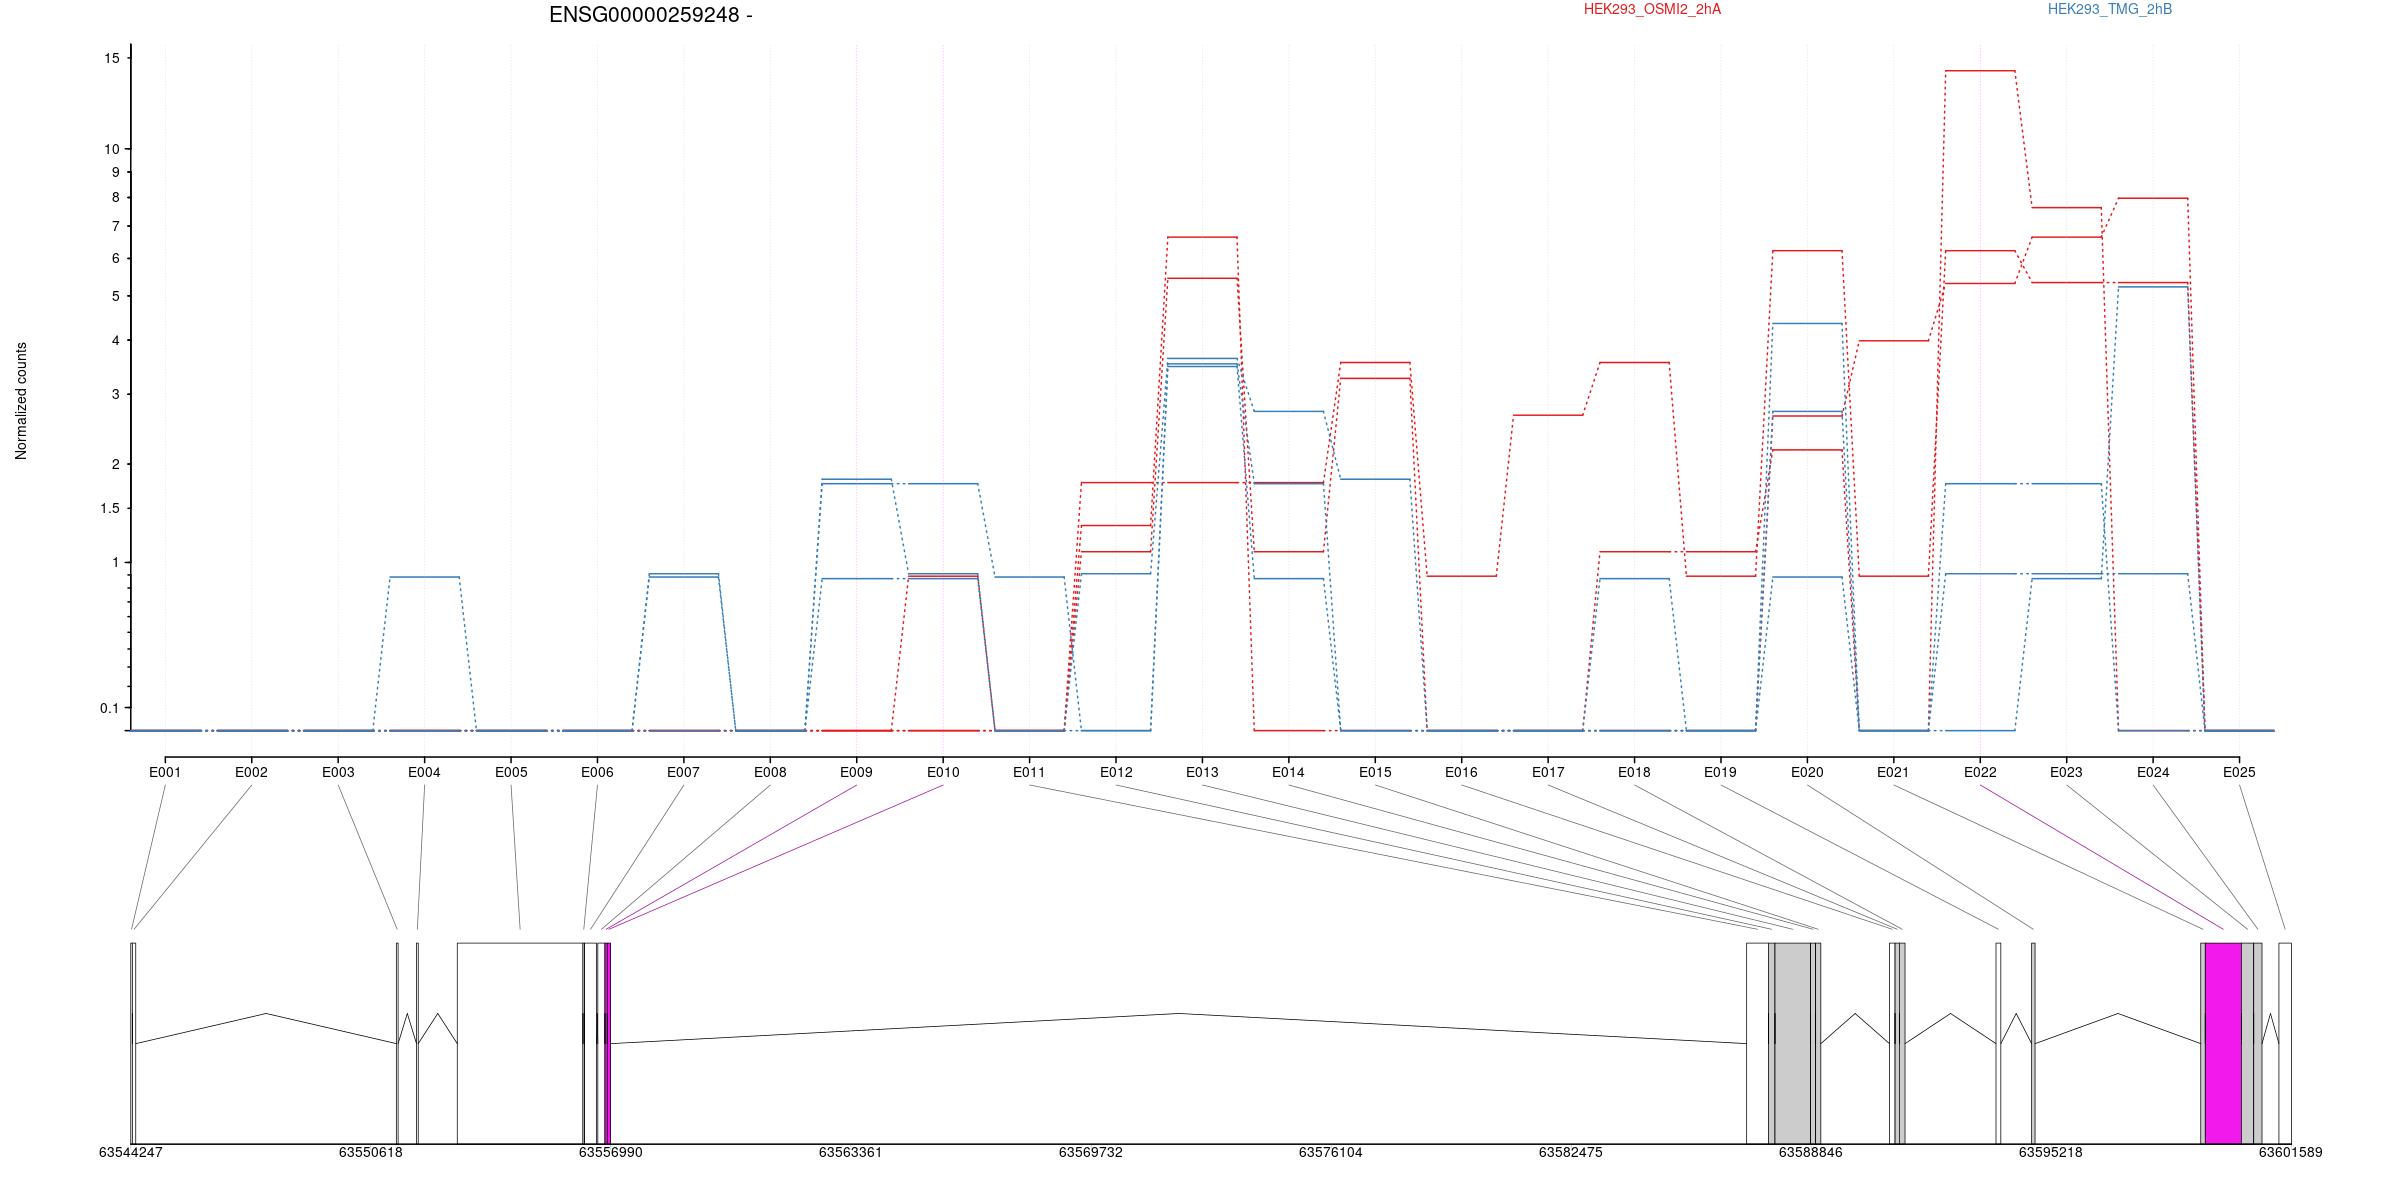Click the large magenta exon block in gene model

[x=2223, y=1043]
